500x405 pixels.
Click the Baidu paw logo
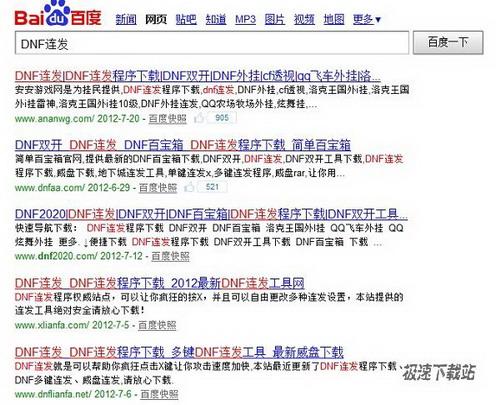pos(58,13)
